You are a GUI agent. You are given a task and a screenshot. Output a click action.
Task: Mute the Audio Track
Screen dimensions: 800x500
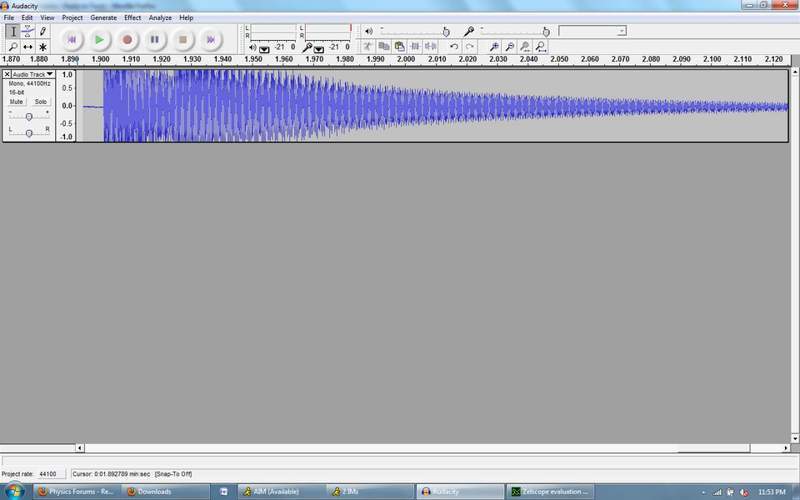click(16, 102)
